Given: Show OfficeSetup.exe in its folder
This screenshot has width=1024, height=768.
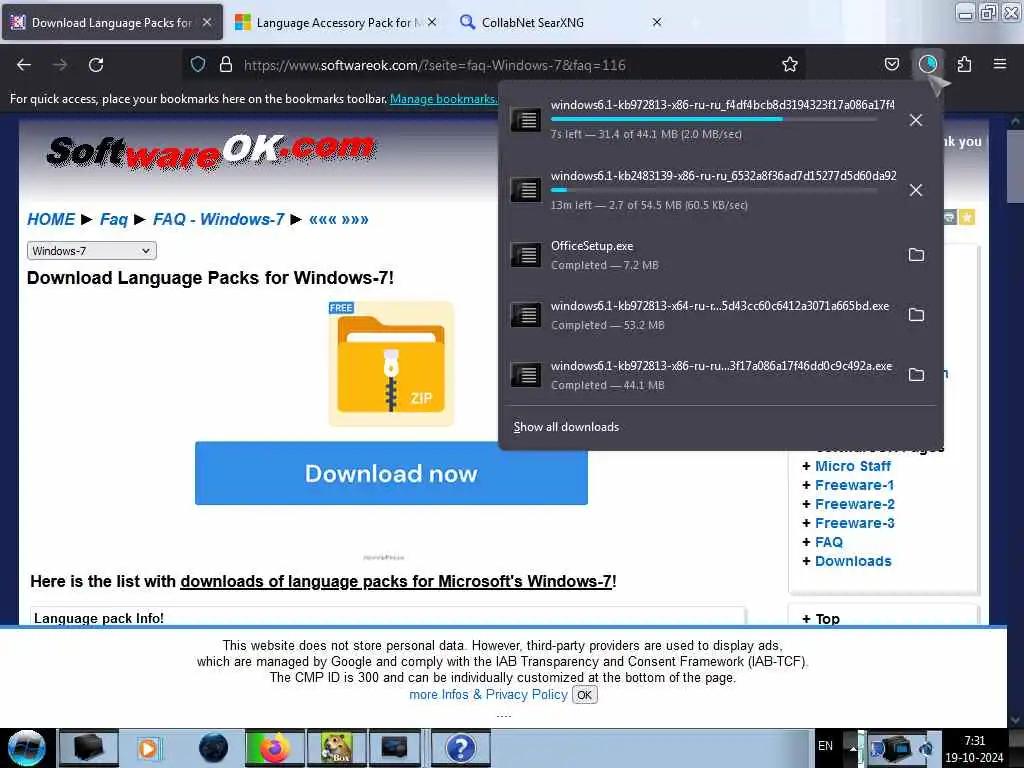Looking at the screenshot, I should (916, 255).
